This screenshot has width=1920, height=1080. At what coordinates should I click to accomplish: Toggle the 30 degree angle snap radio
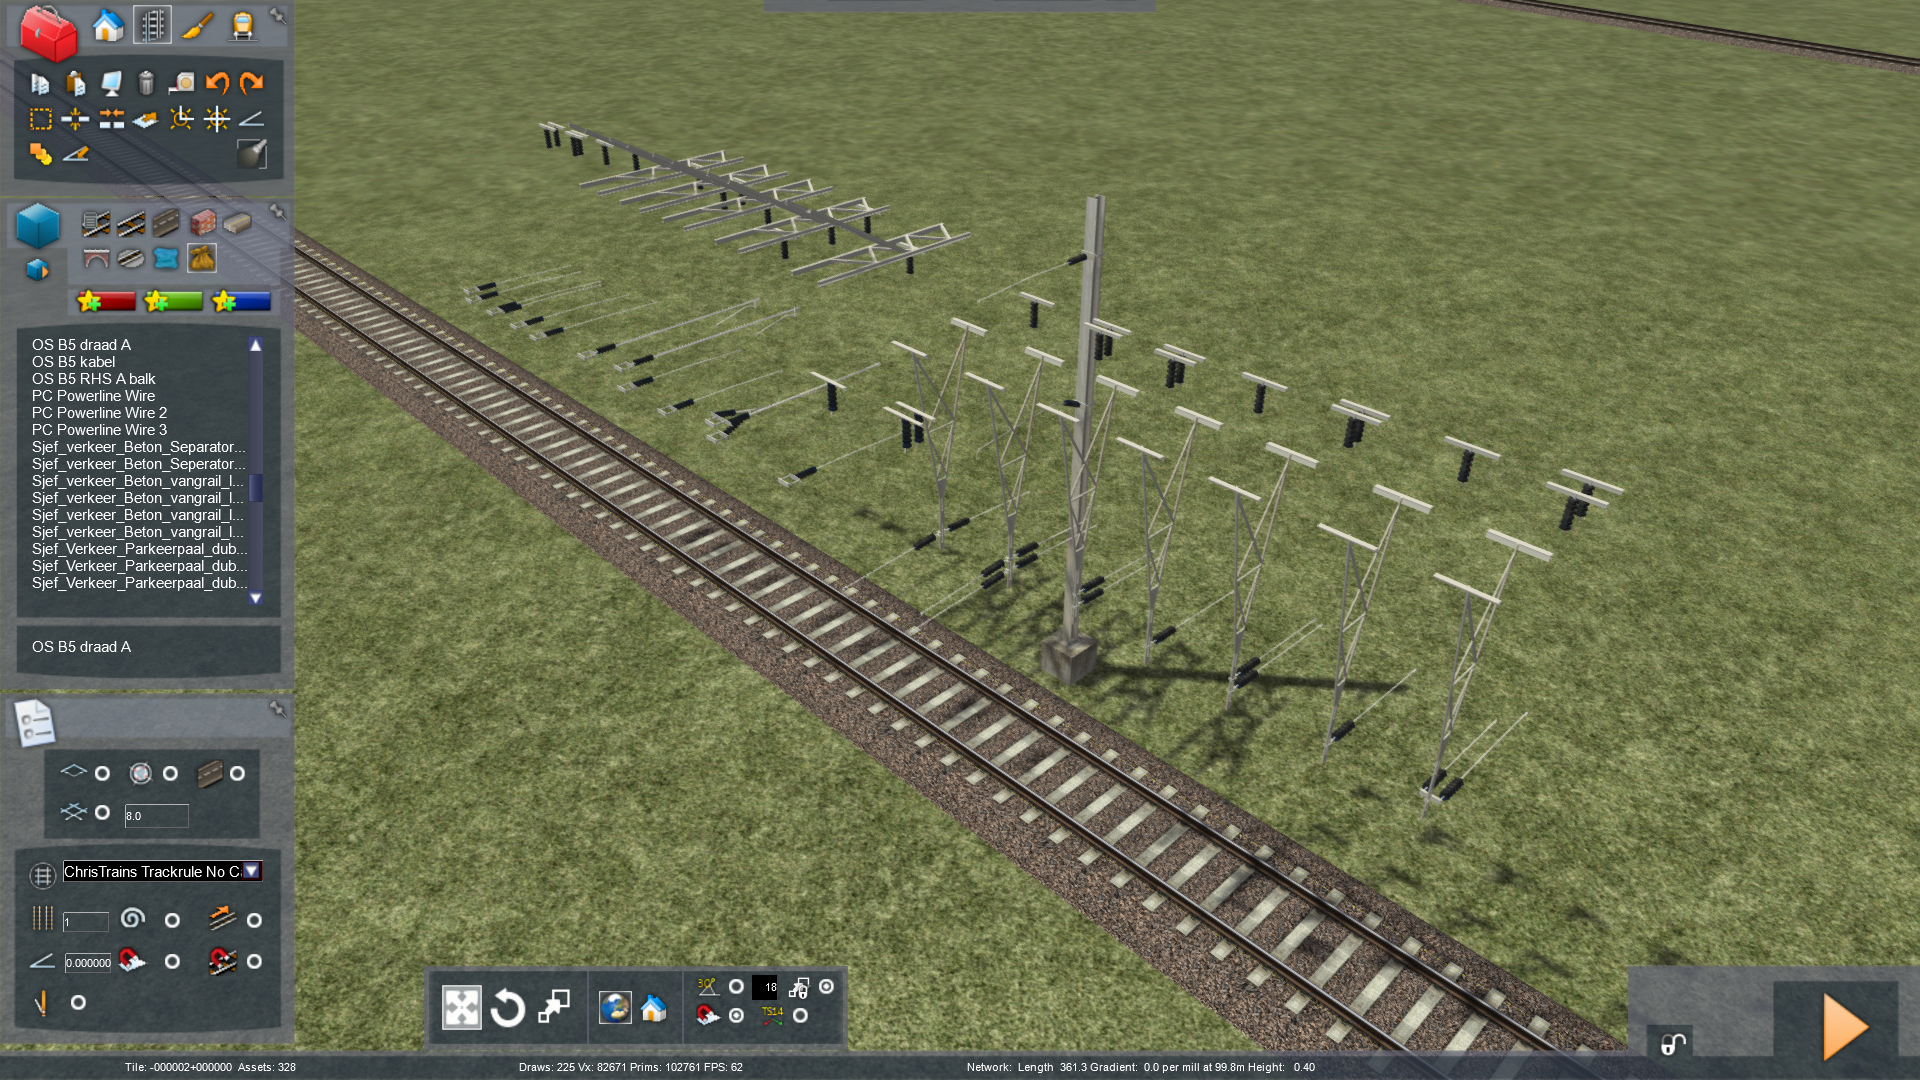click(x=736, y=987)
